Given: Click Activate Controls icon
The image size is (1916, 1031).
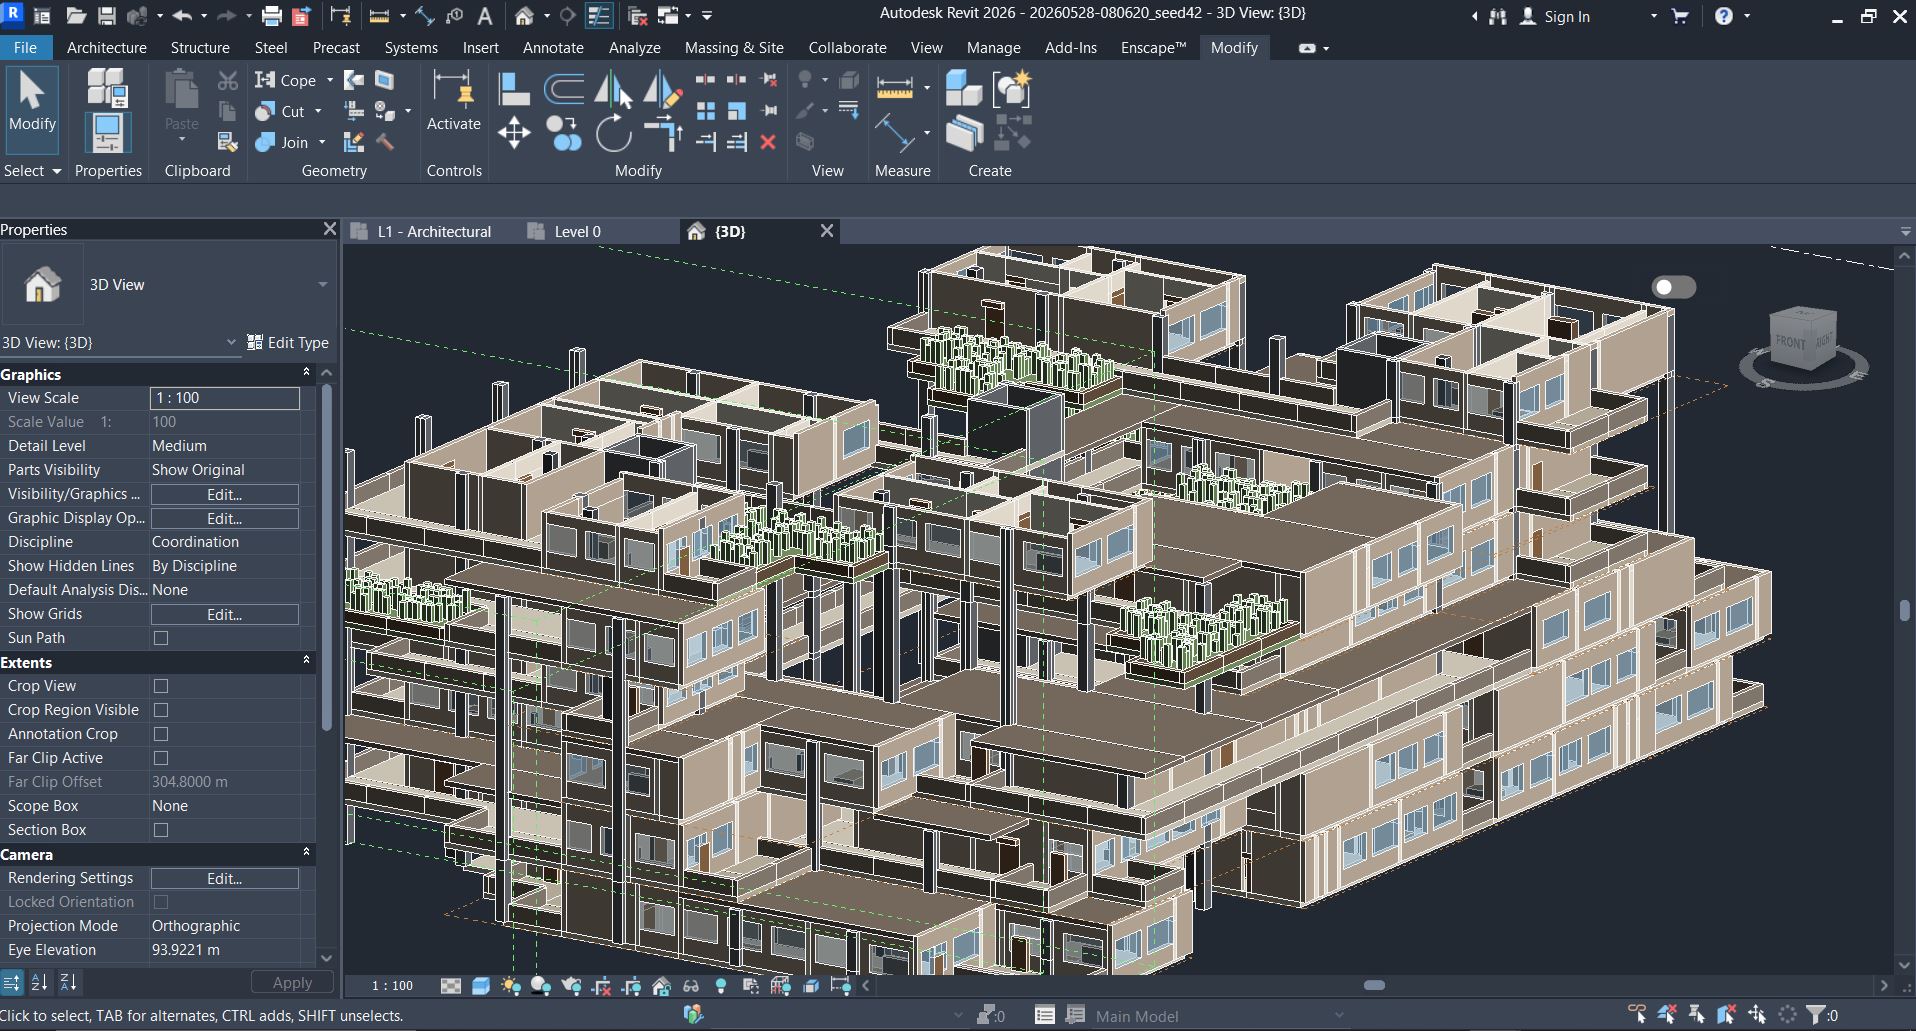Looking at the screenshot, I should [454, 90].
